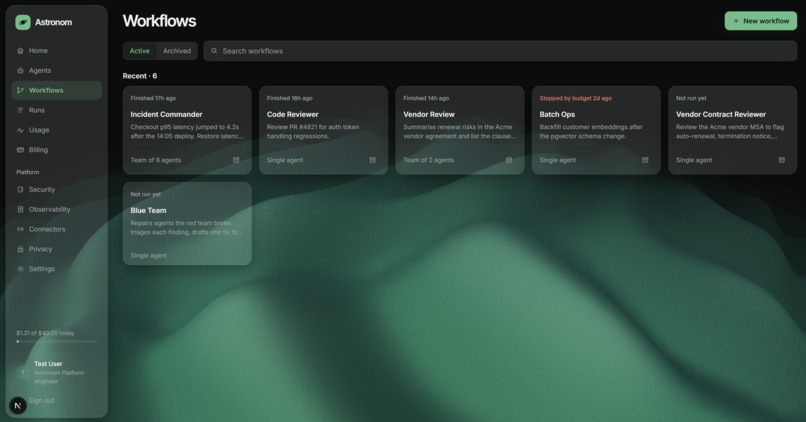The width and height of the screenshot is (806, 422).
Task: Click the Search workflows field
Action: click(x=500, y=51)
